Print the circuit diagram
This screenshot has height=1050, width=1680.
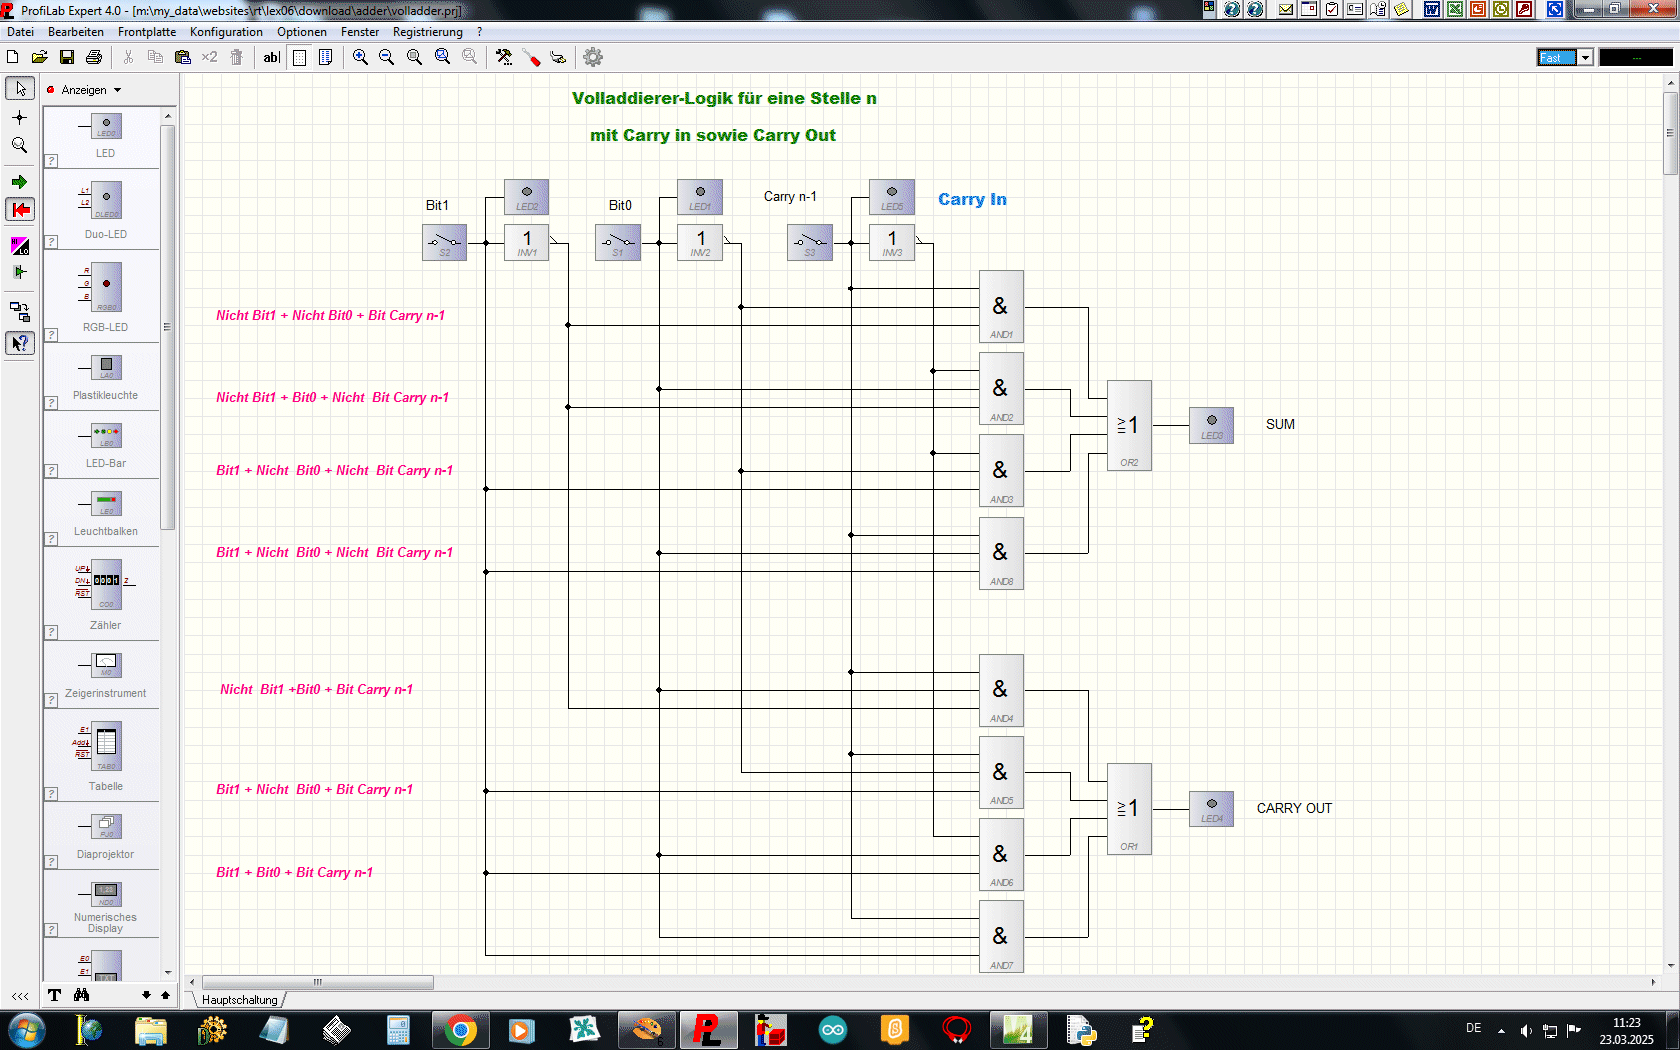click(94, 57)
